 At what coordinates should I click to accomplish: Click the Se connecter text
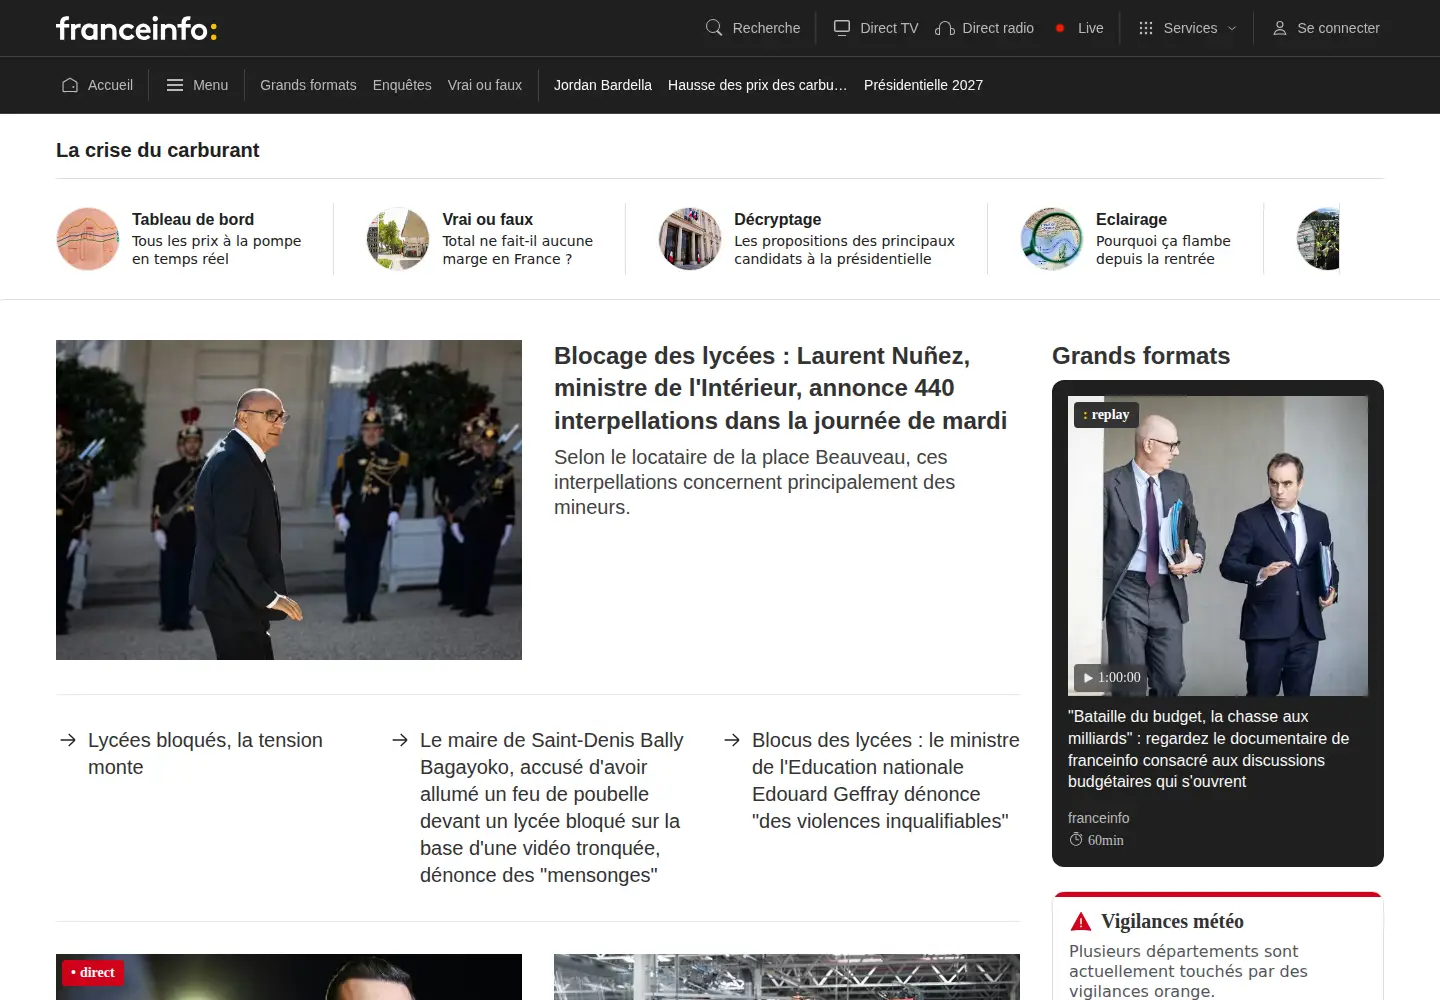point(1338,28)
